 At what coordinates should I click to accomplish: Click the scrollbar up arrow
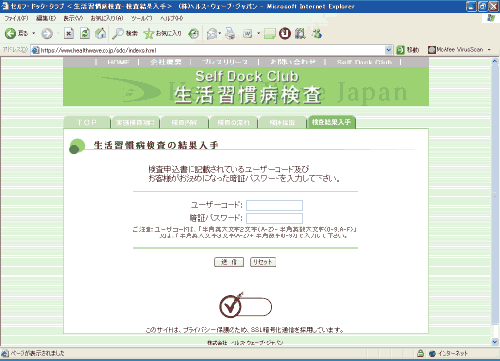tap(495, 61)
